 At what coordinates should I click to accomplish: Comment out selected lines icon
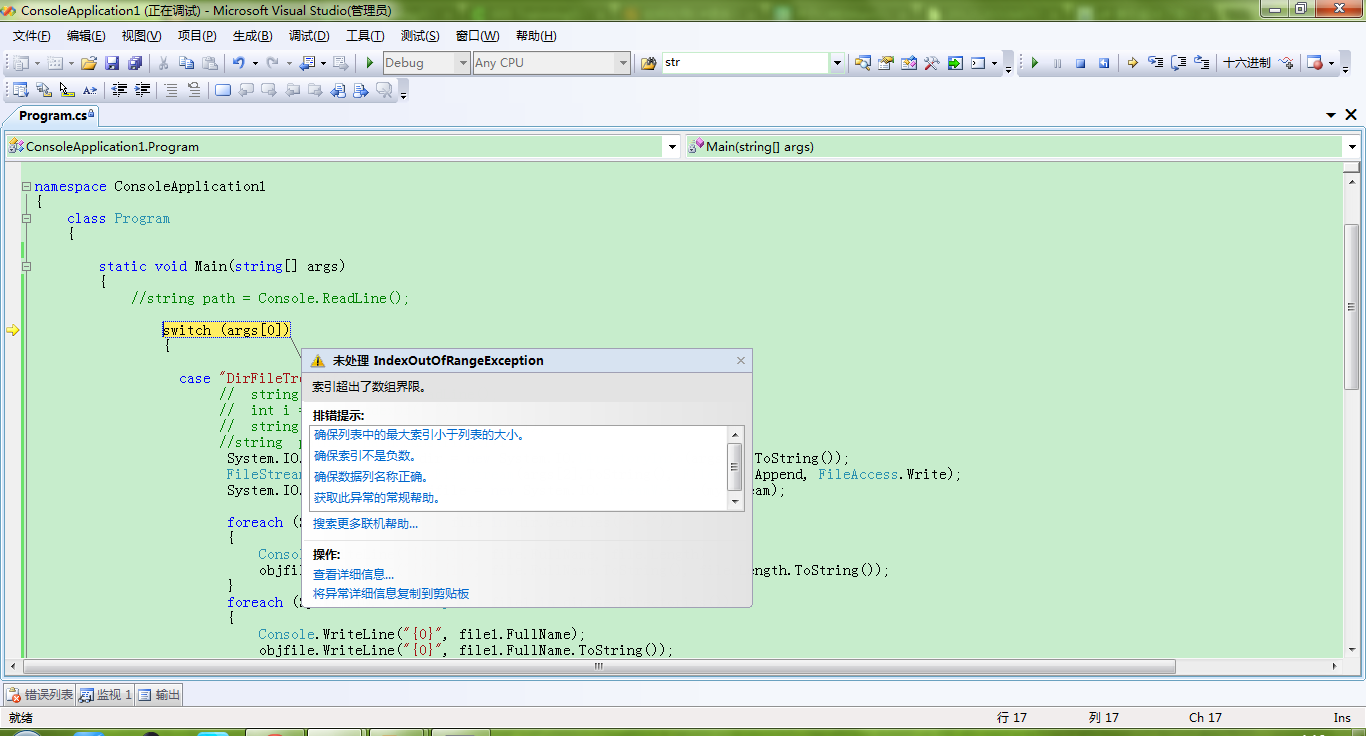pyautogui.click(x=171, y=90)
